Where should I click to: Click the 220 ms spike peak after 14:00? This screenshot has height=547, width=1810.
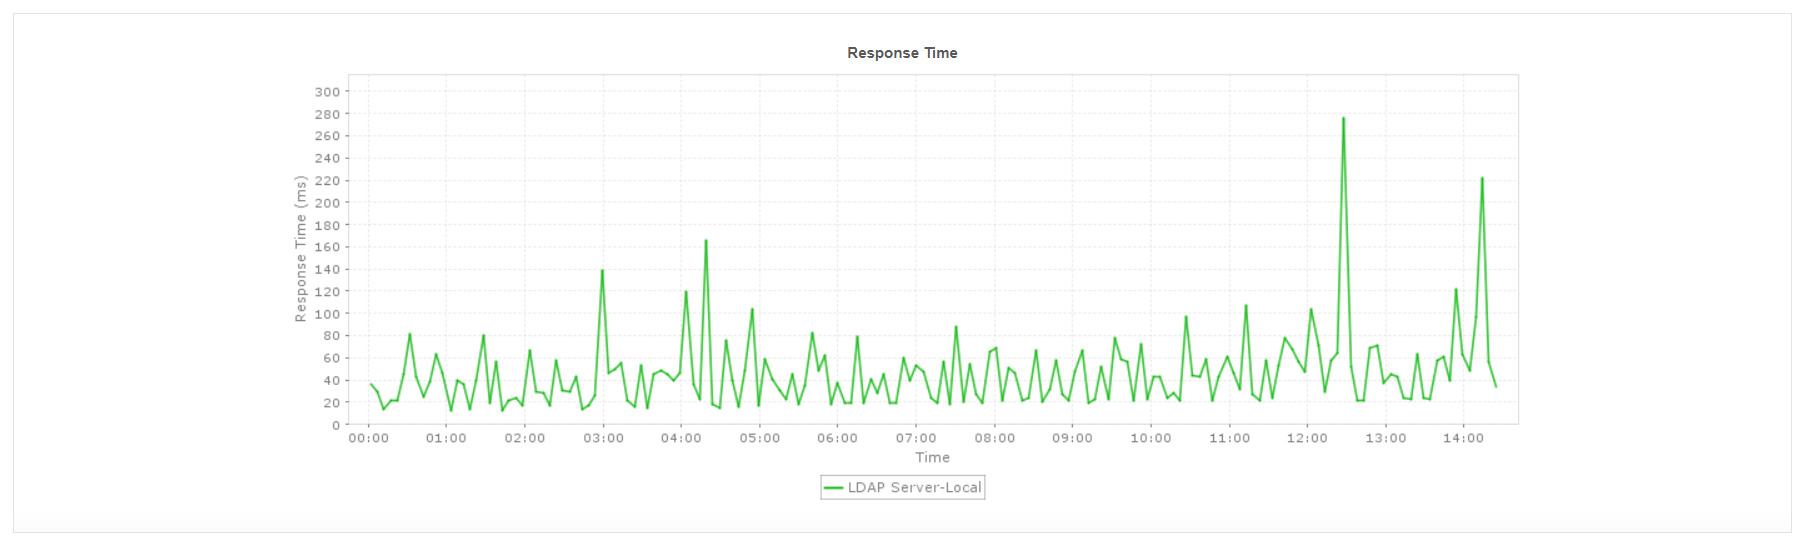(x=1482, y=179)
